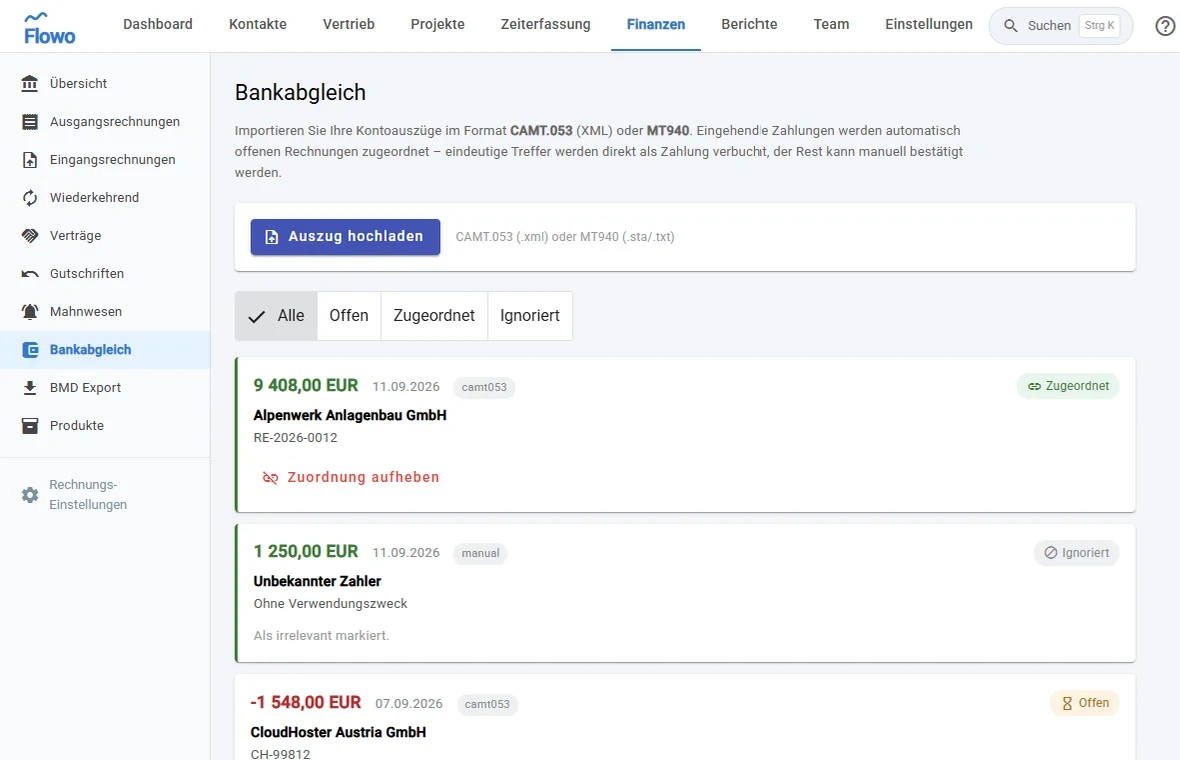Click the Mahnwesen bell icon
Screen dimensions: 1180x760
tap(29, 312)
